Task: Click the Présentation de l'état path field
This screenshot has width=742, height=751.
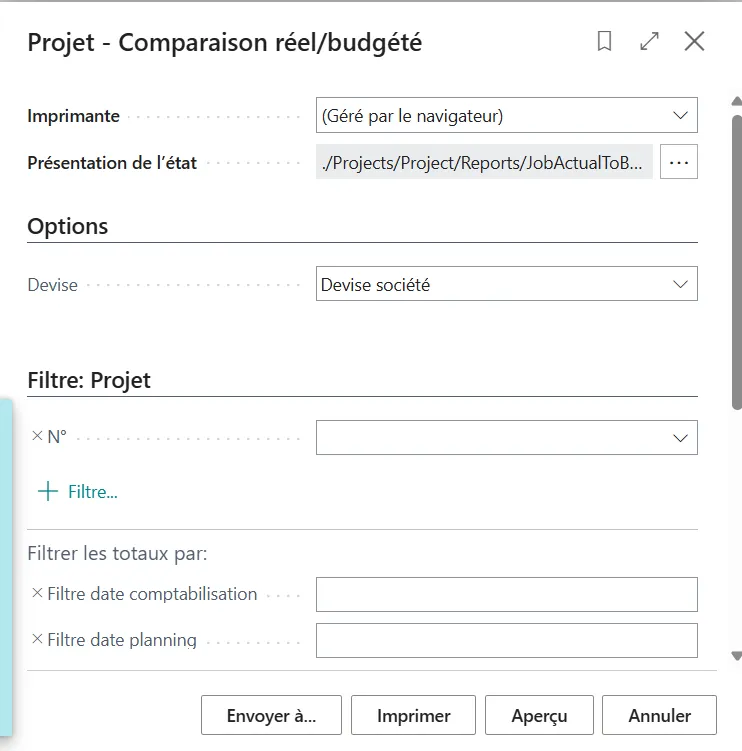Action: click(x=484, y=162)
